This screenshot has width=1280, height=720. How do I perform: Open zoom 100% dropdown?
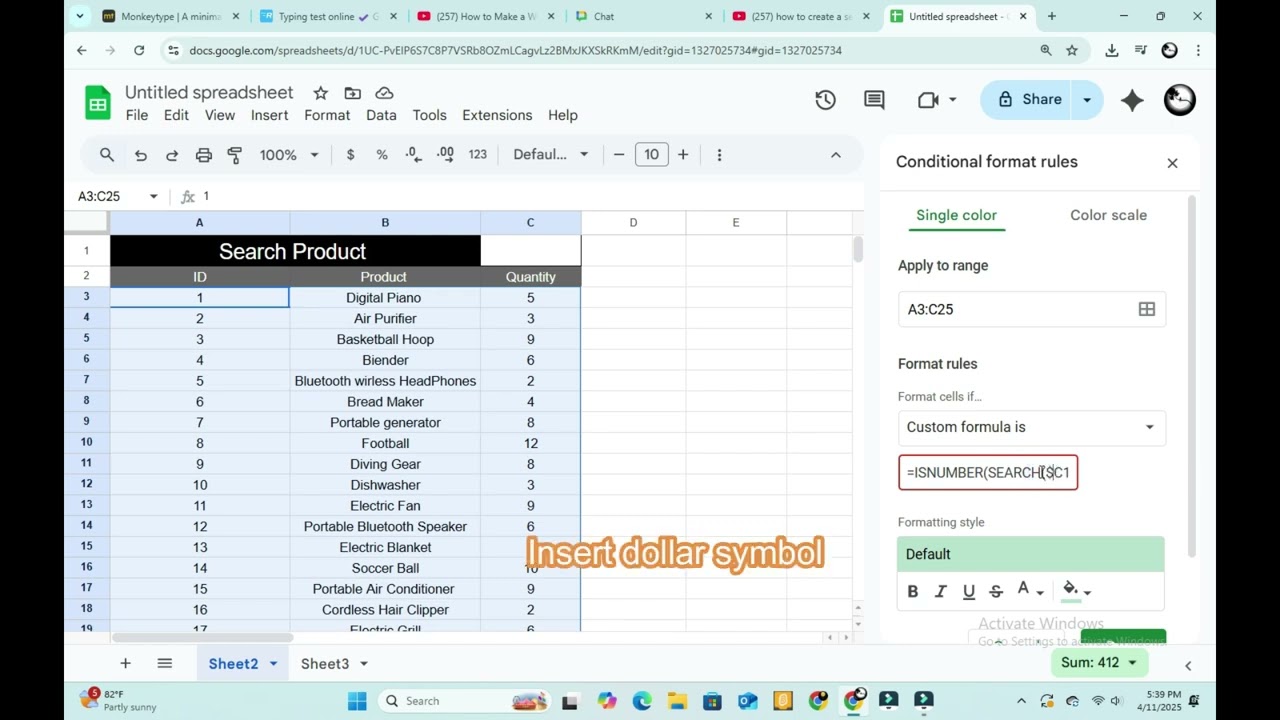(288, 155)
